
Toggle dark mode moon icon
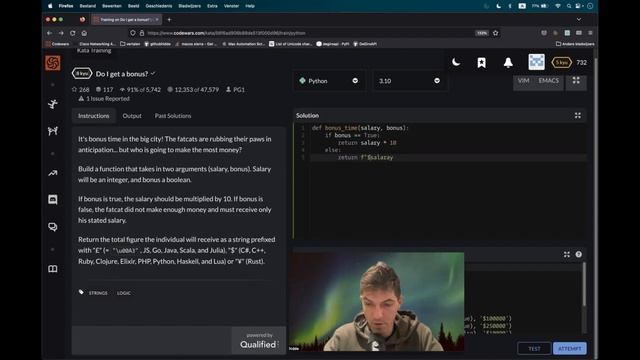[456, 62]
